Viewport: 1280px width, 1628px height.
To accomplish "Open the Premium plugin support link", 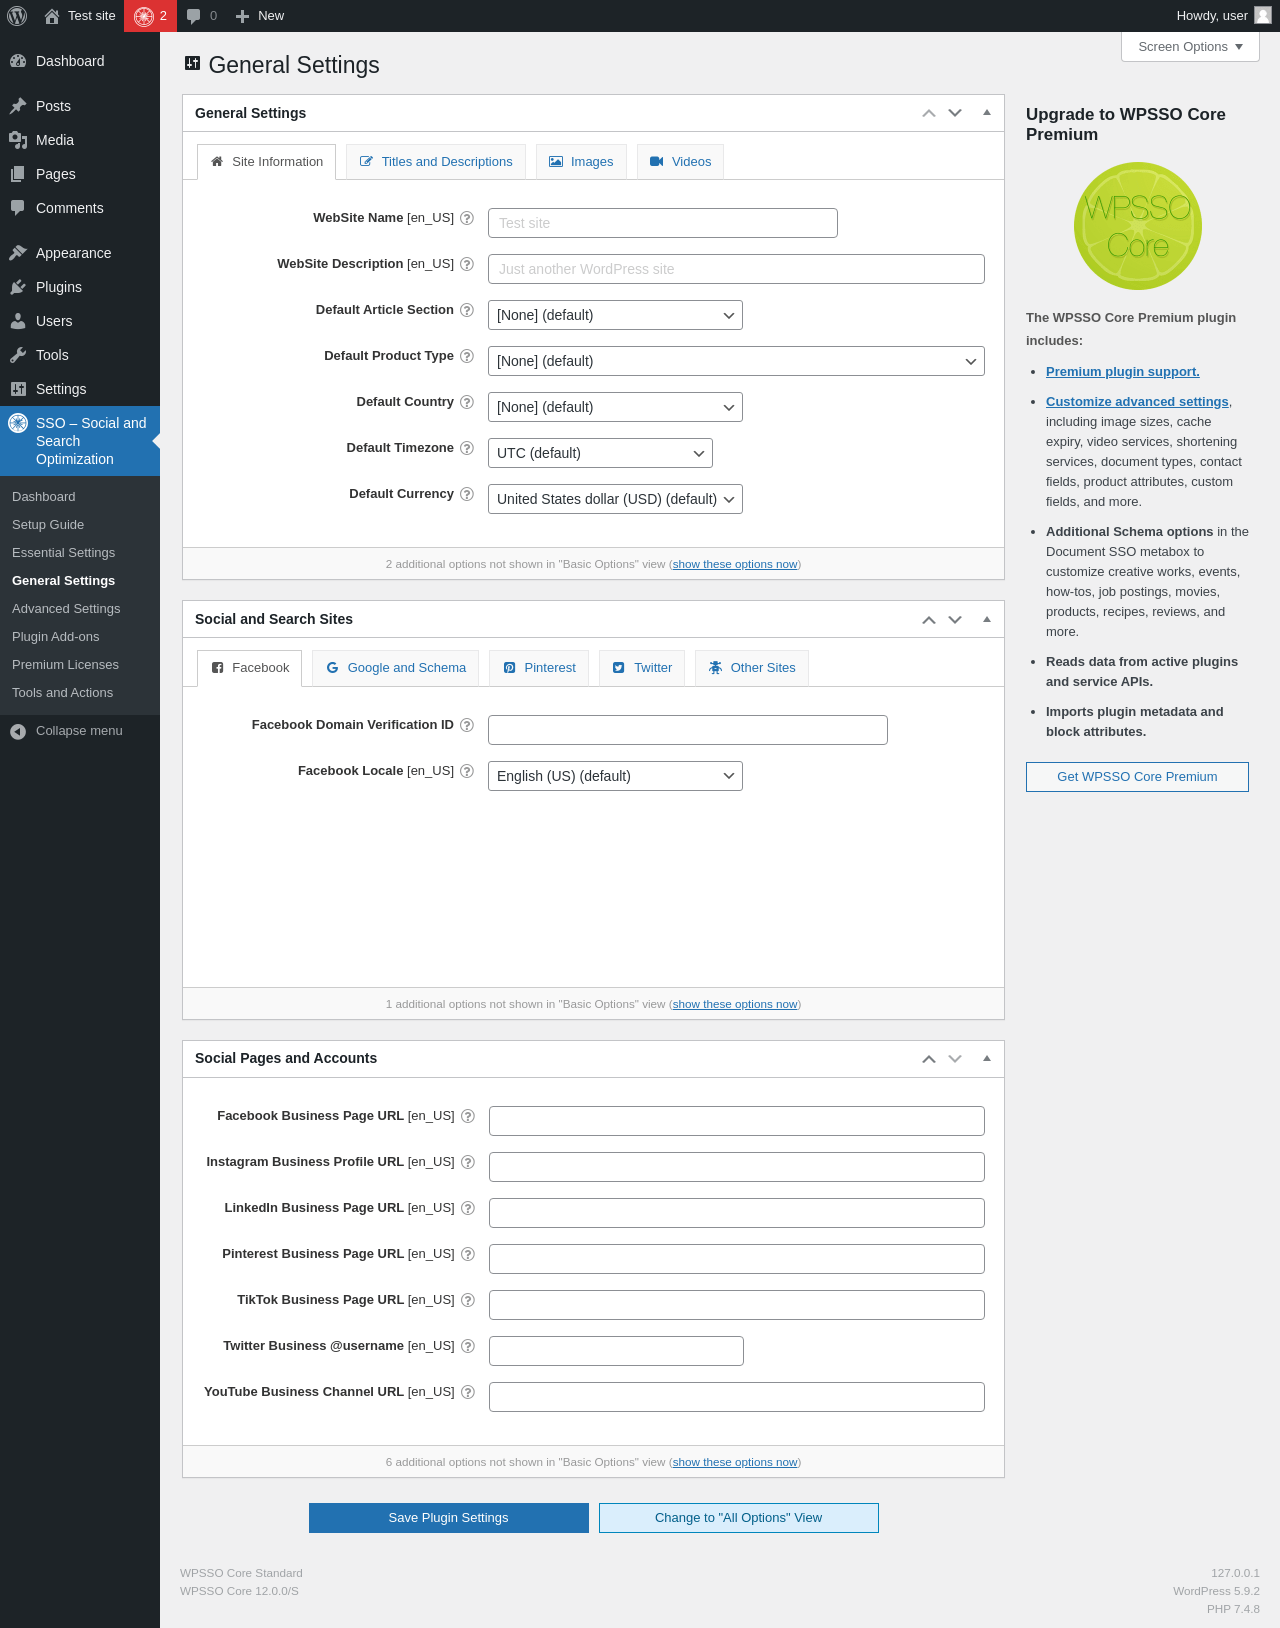I will (x=1123, y=372).
